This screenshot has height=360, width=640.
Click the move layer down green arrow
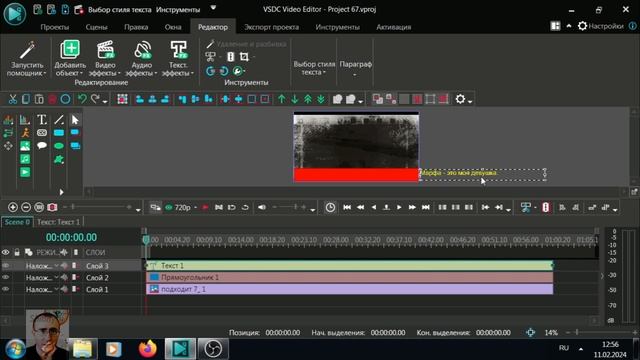(295, 99)
